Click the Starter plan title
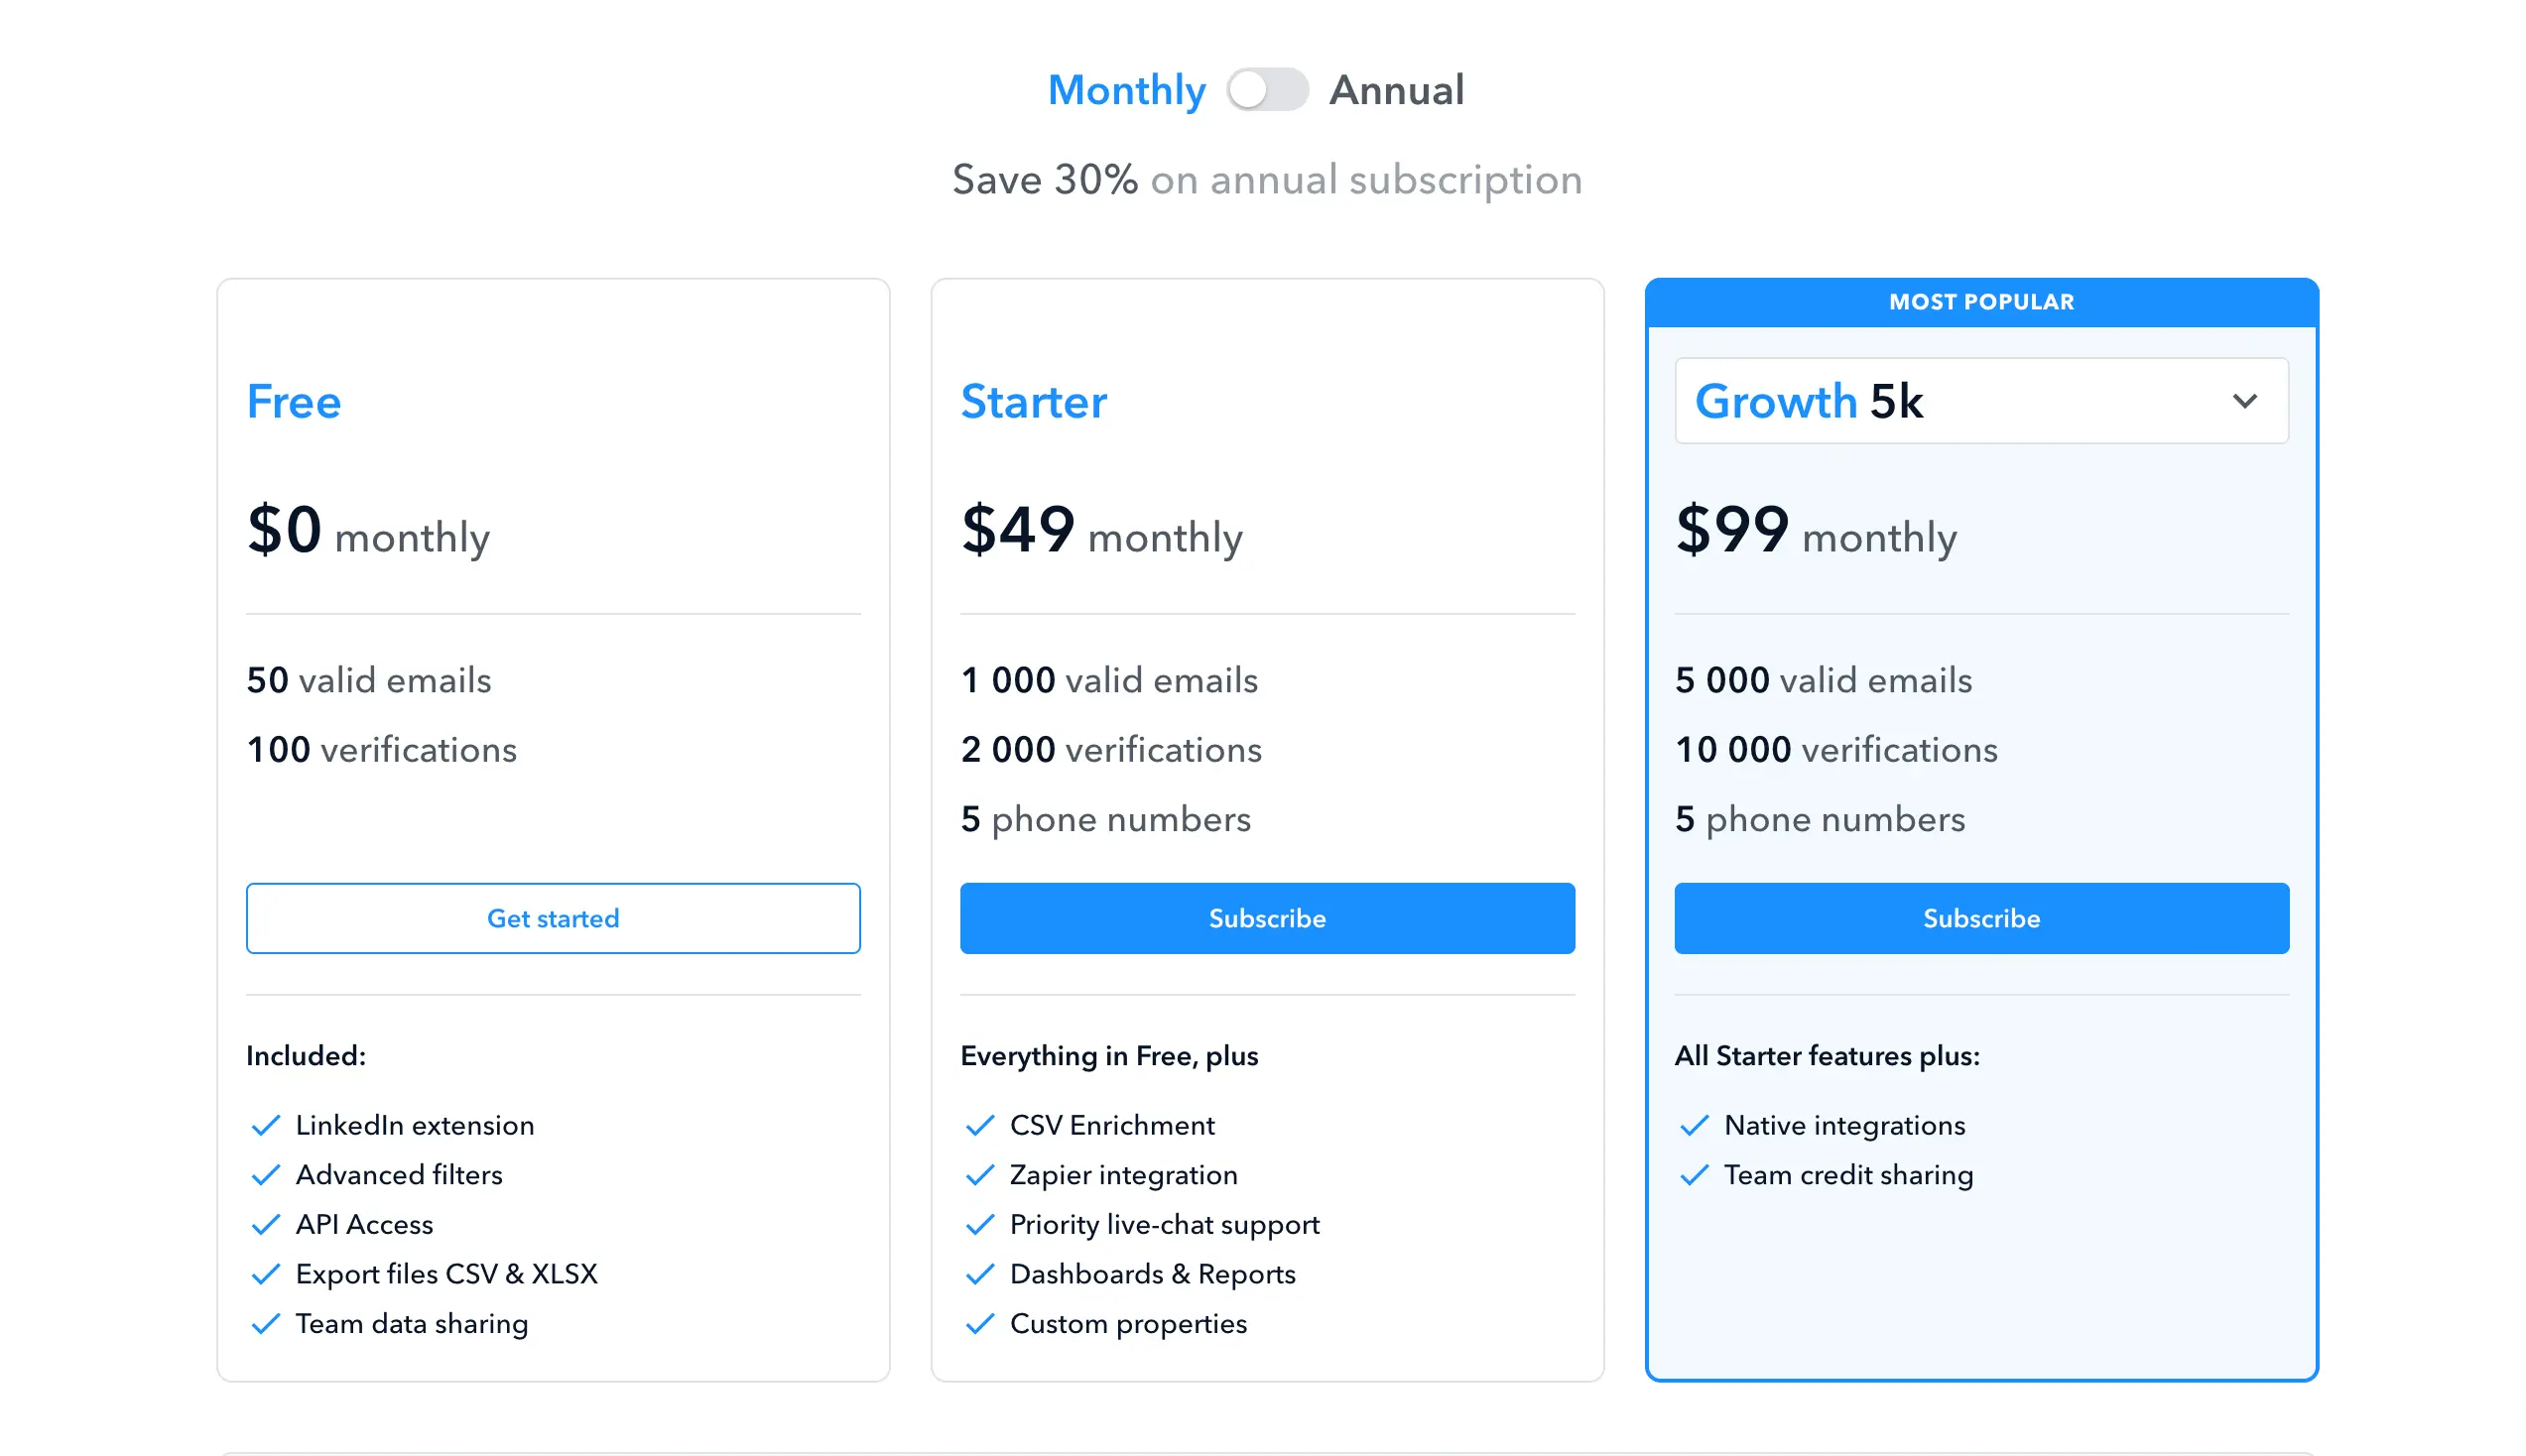The width and height of the screenshot is (2526, 1456). (1033, 402)
